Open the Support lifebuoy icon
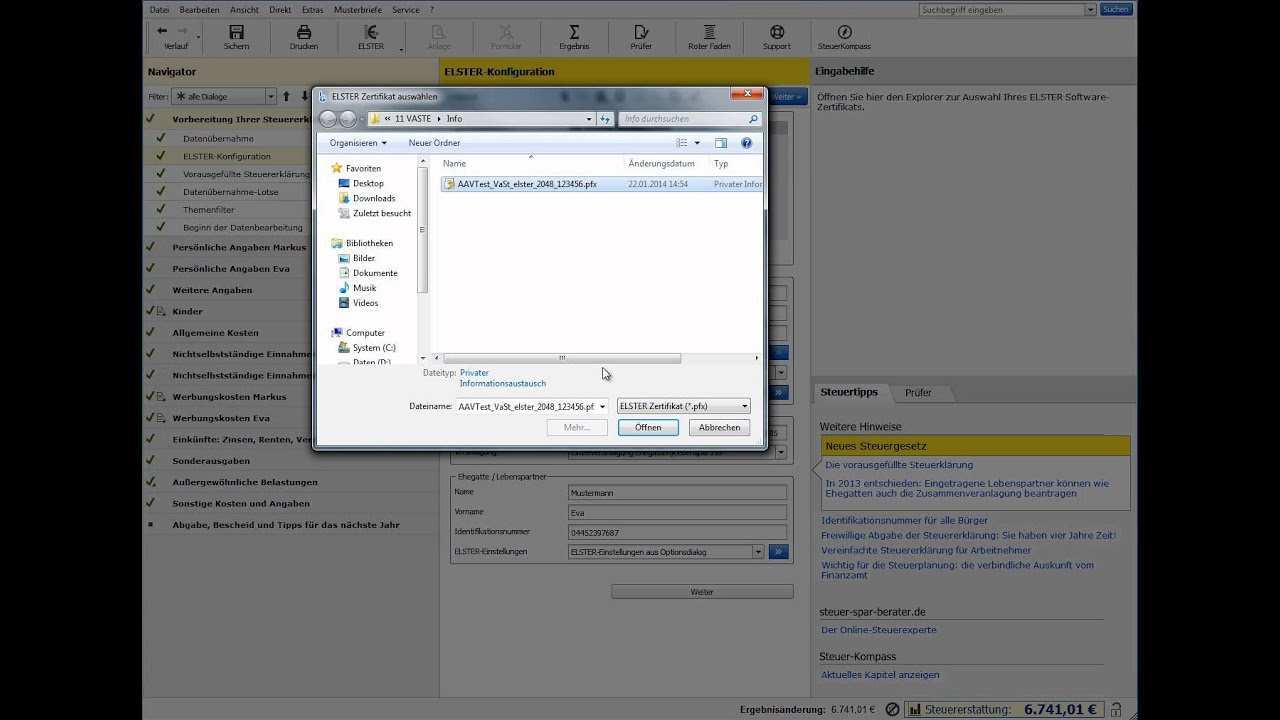Viewport: 1280px width, 720px height. coord(777,33)
